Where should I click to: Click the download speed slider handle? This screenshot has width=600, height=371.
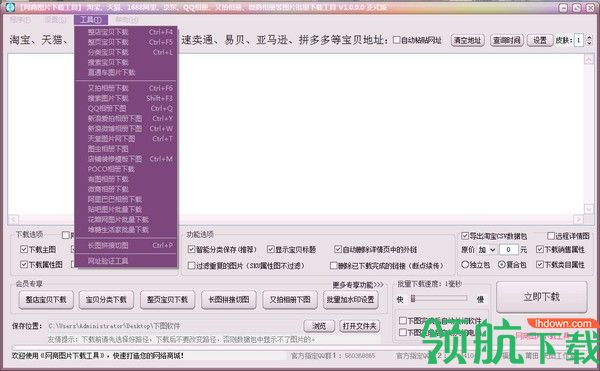413,298
